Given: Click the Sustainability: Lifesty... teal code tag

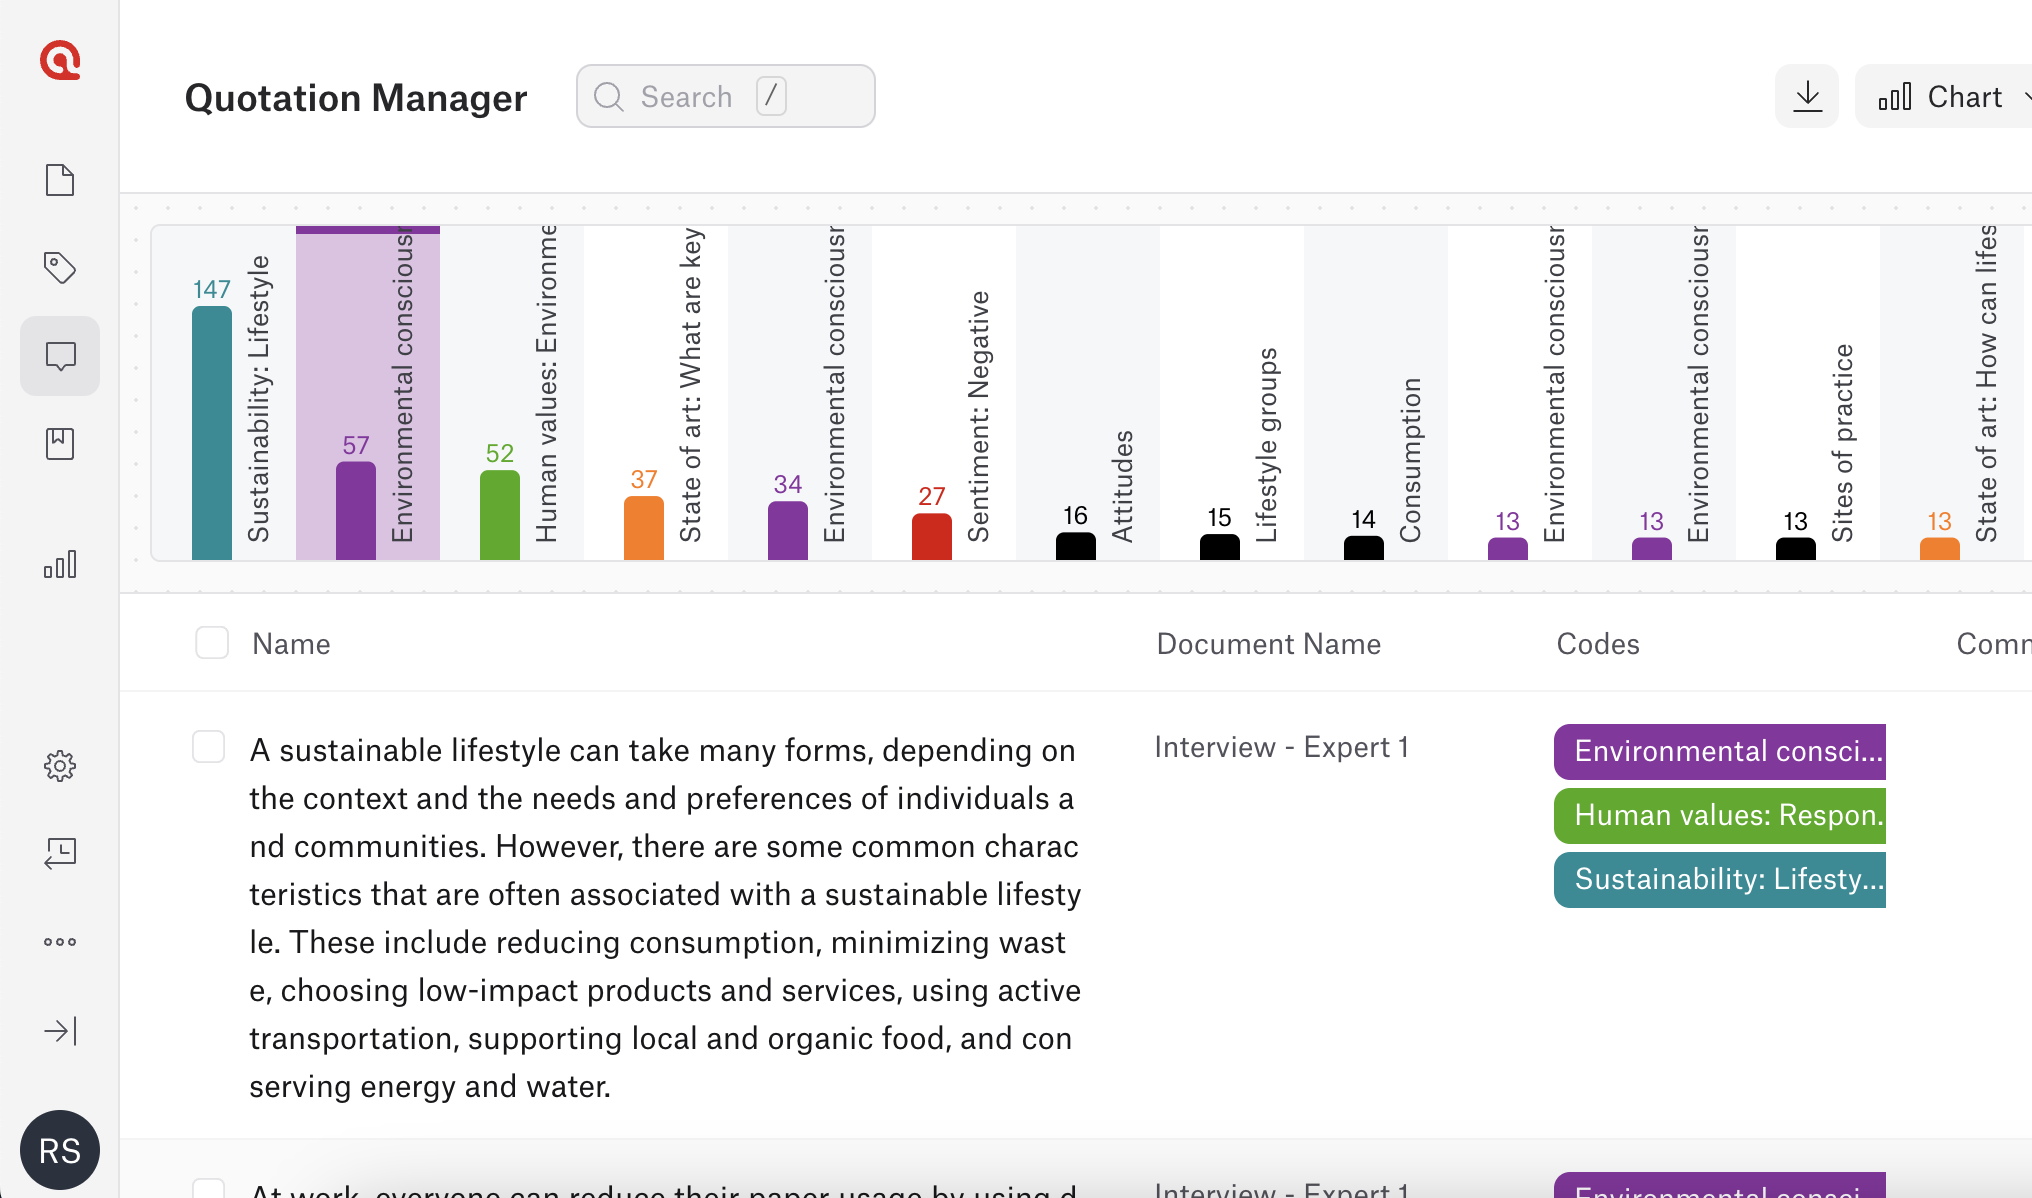Looking at the screenshot, I should pyautogui.click(x=1719, y=879).
